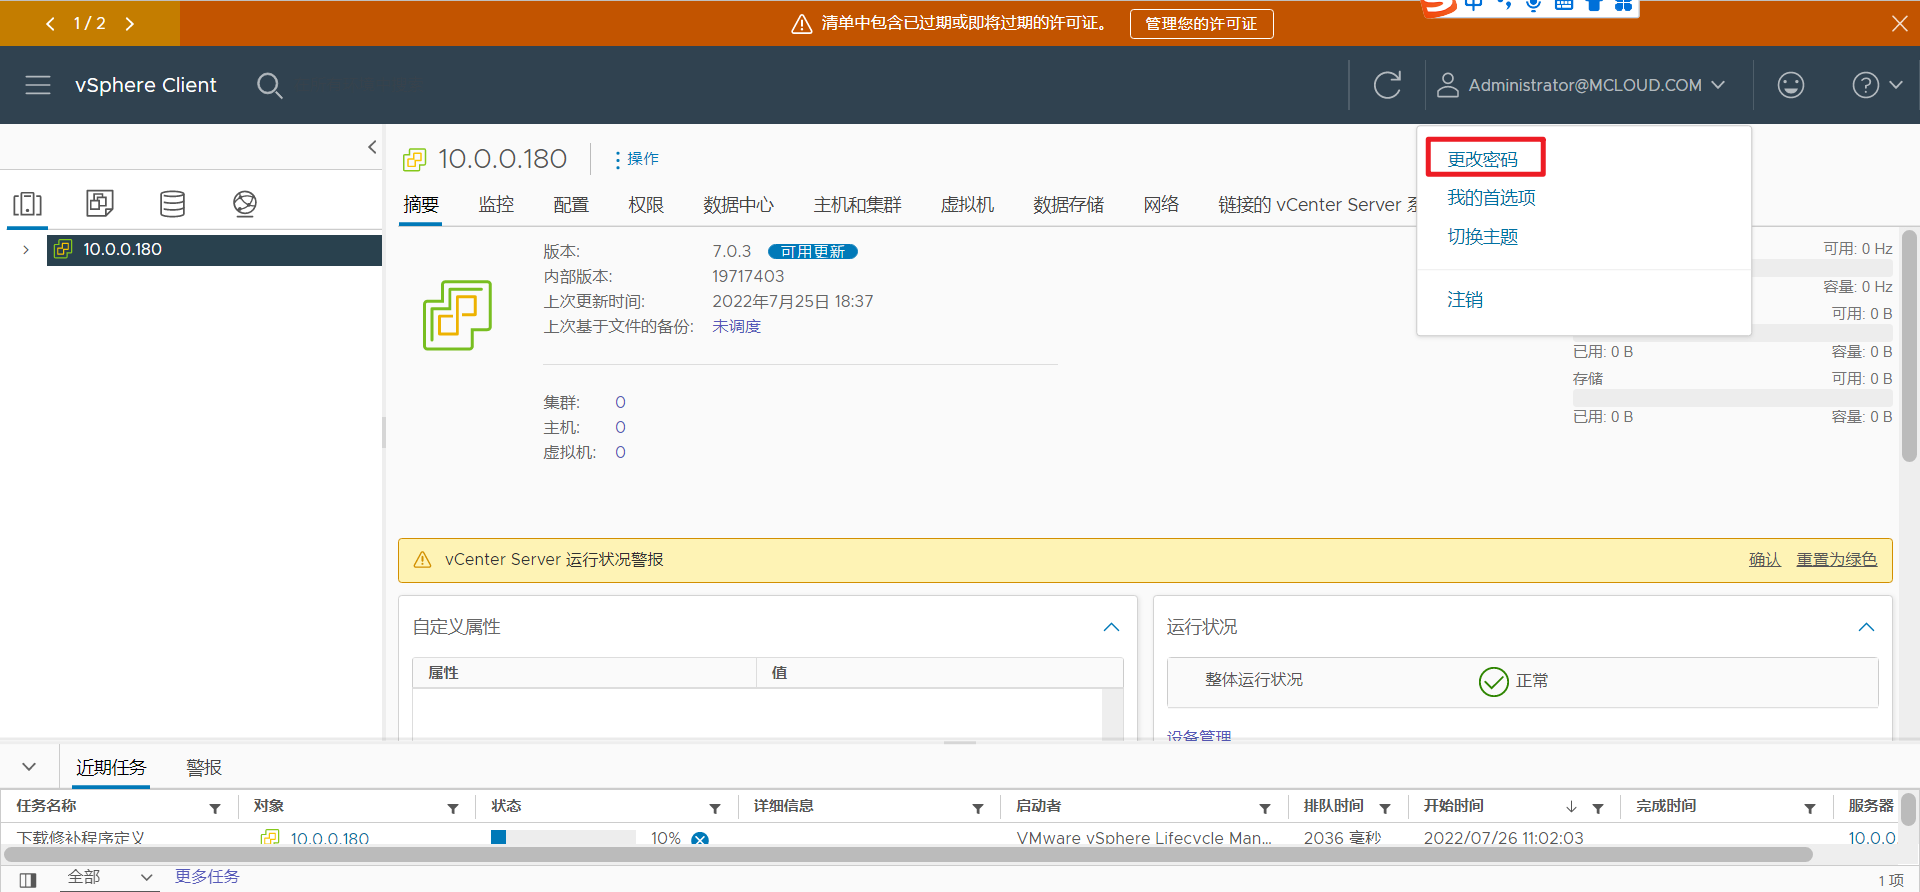Click the 值 column header
This screenshot has width=1920, height=892.
pyautogui.click(x=939, y=673)
